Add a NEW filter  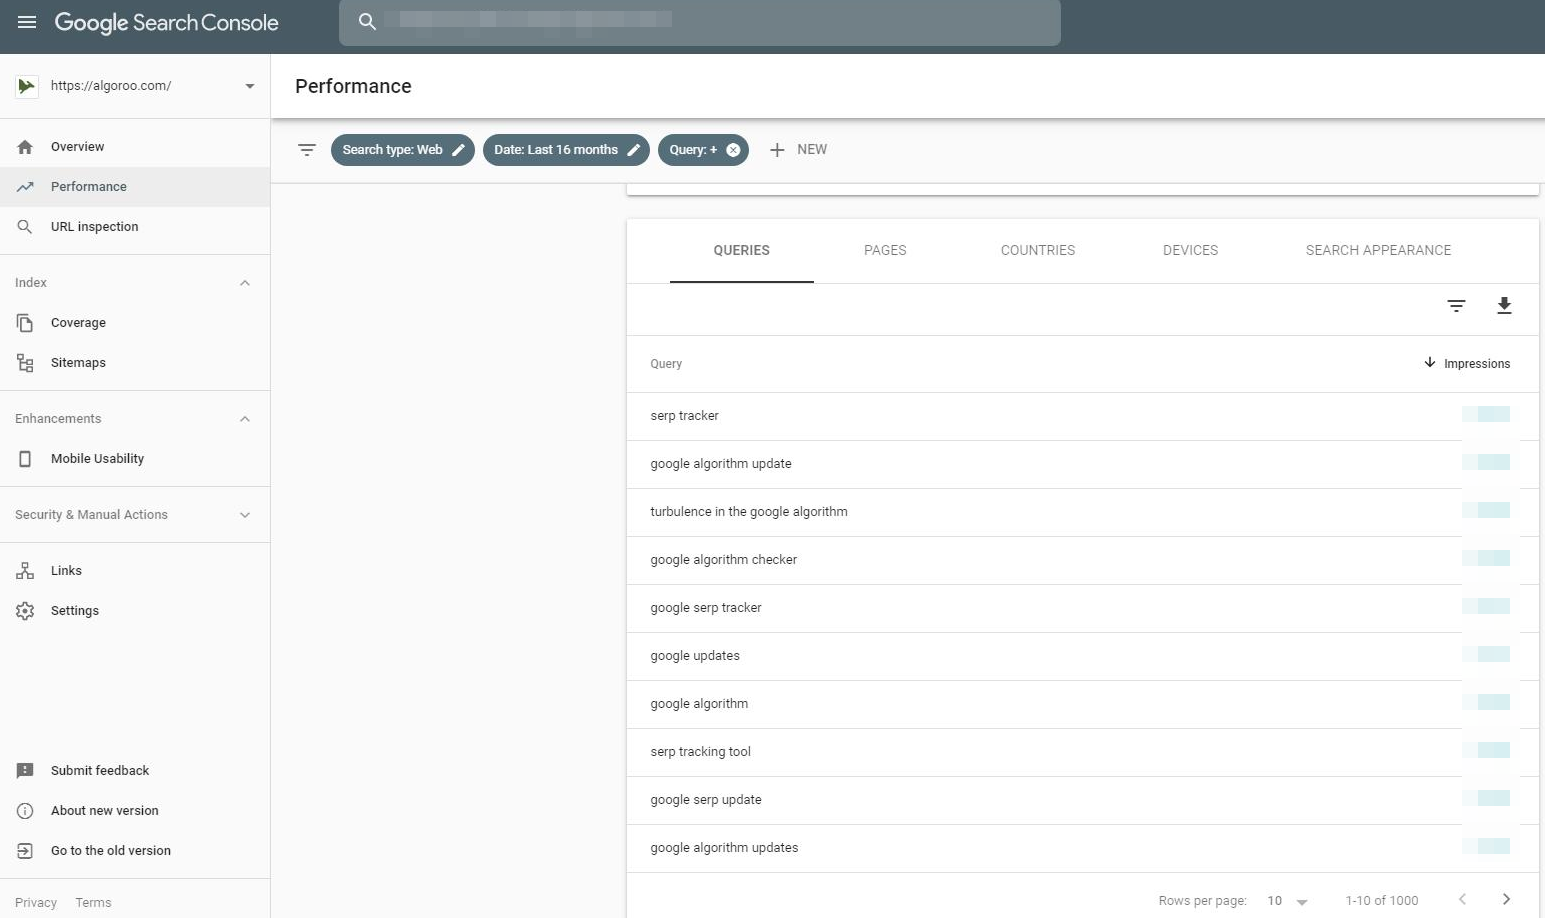[x=798, y=149]
